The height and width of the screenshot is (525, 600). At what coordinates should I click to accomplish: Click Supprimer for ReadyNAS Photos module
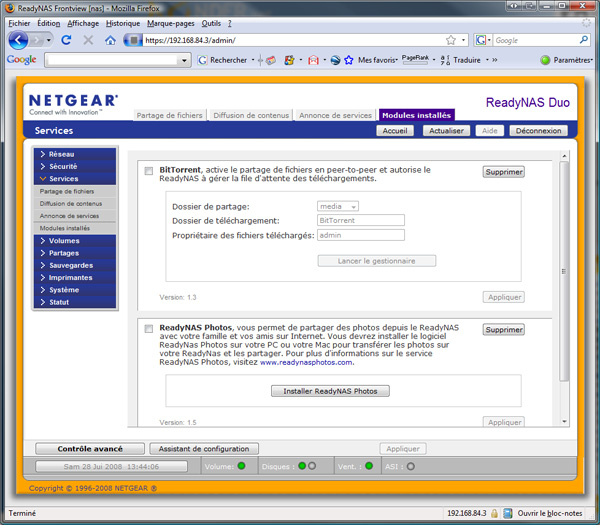[x=504, y=330]
